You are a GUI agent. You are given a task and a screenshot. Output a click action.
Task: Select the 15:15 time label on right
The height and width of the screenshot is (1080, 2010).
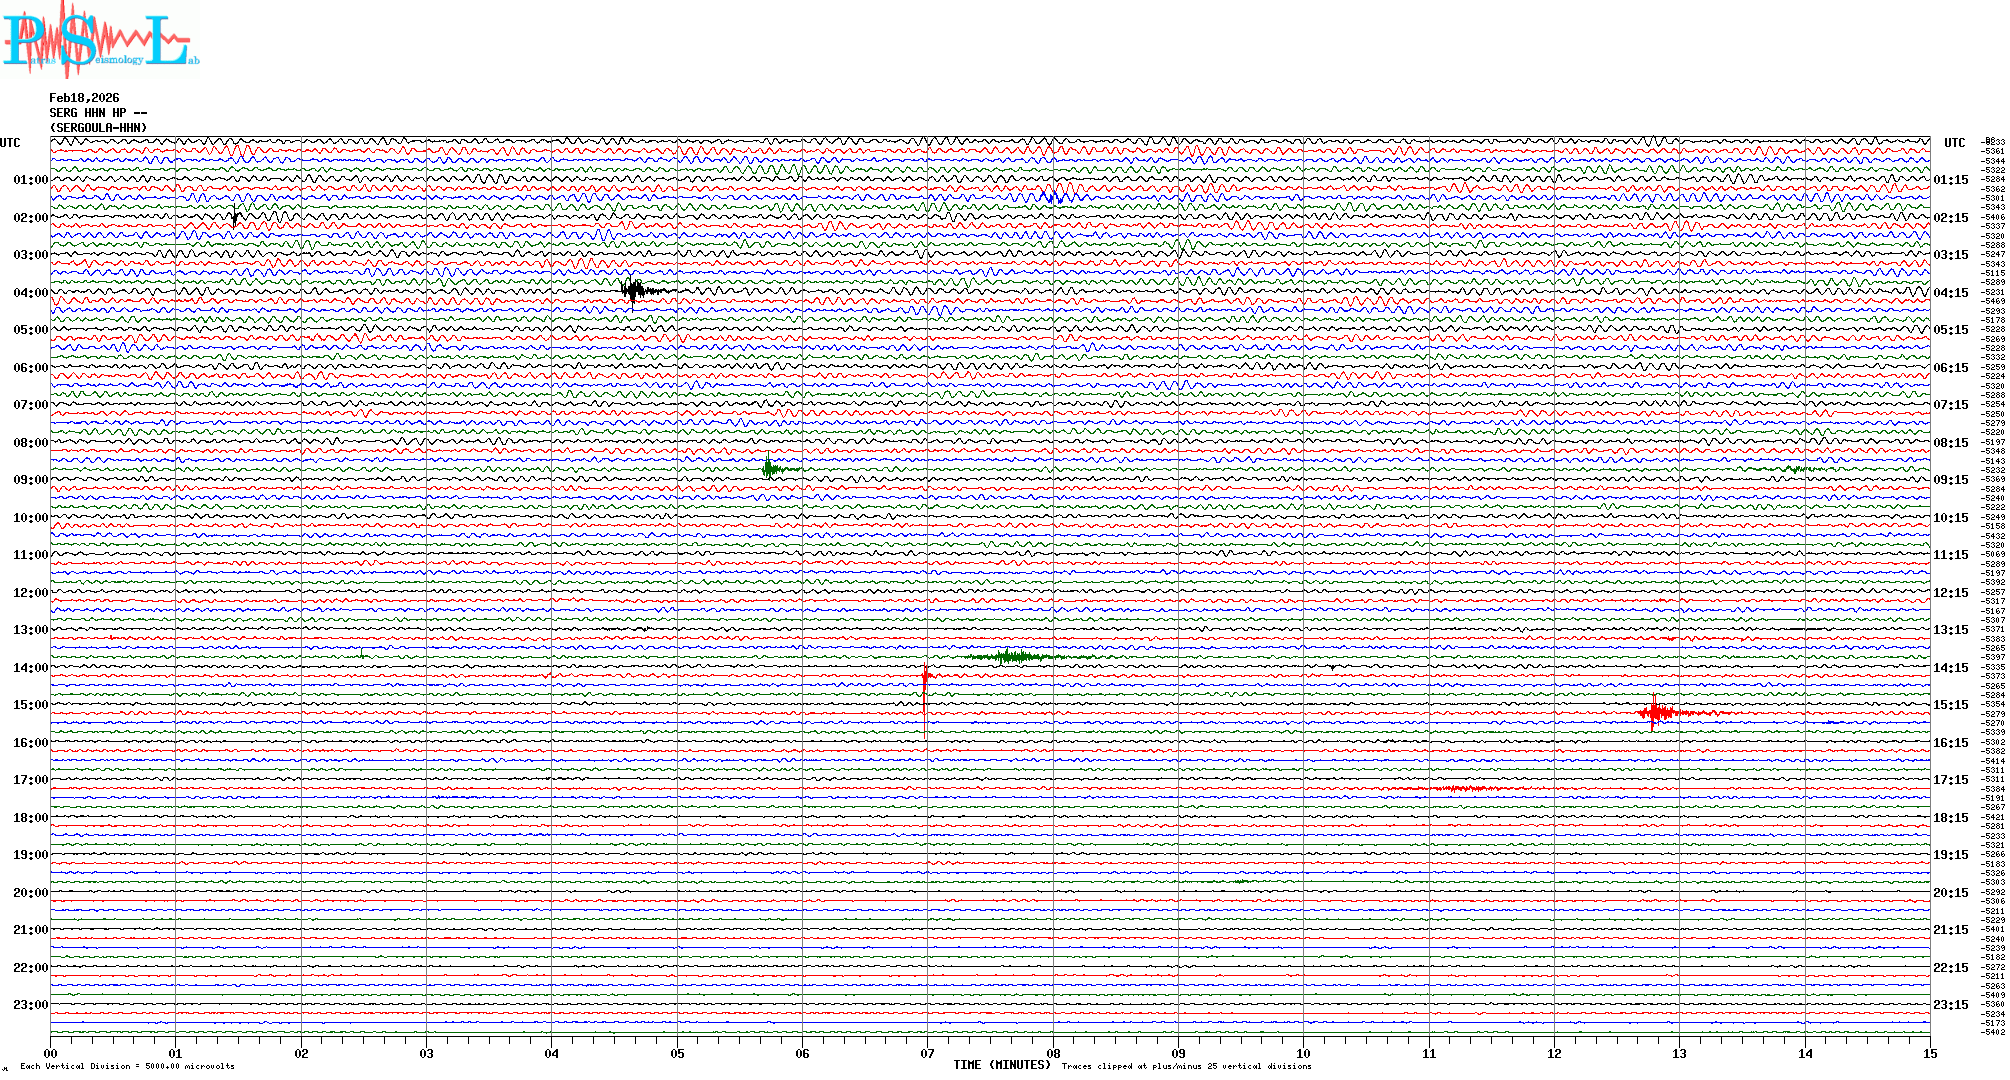coord(1950,705)
